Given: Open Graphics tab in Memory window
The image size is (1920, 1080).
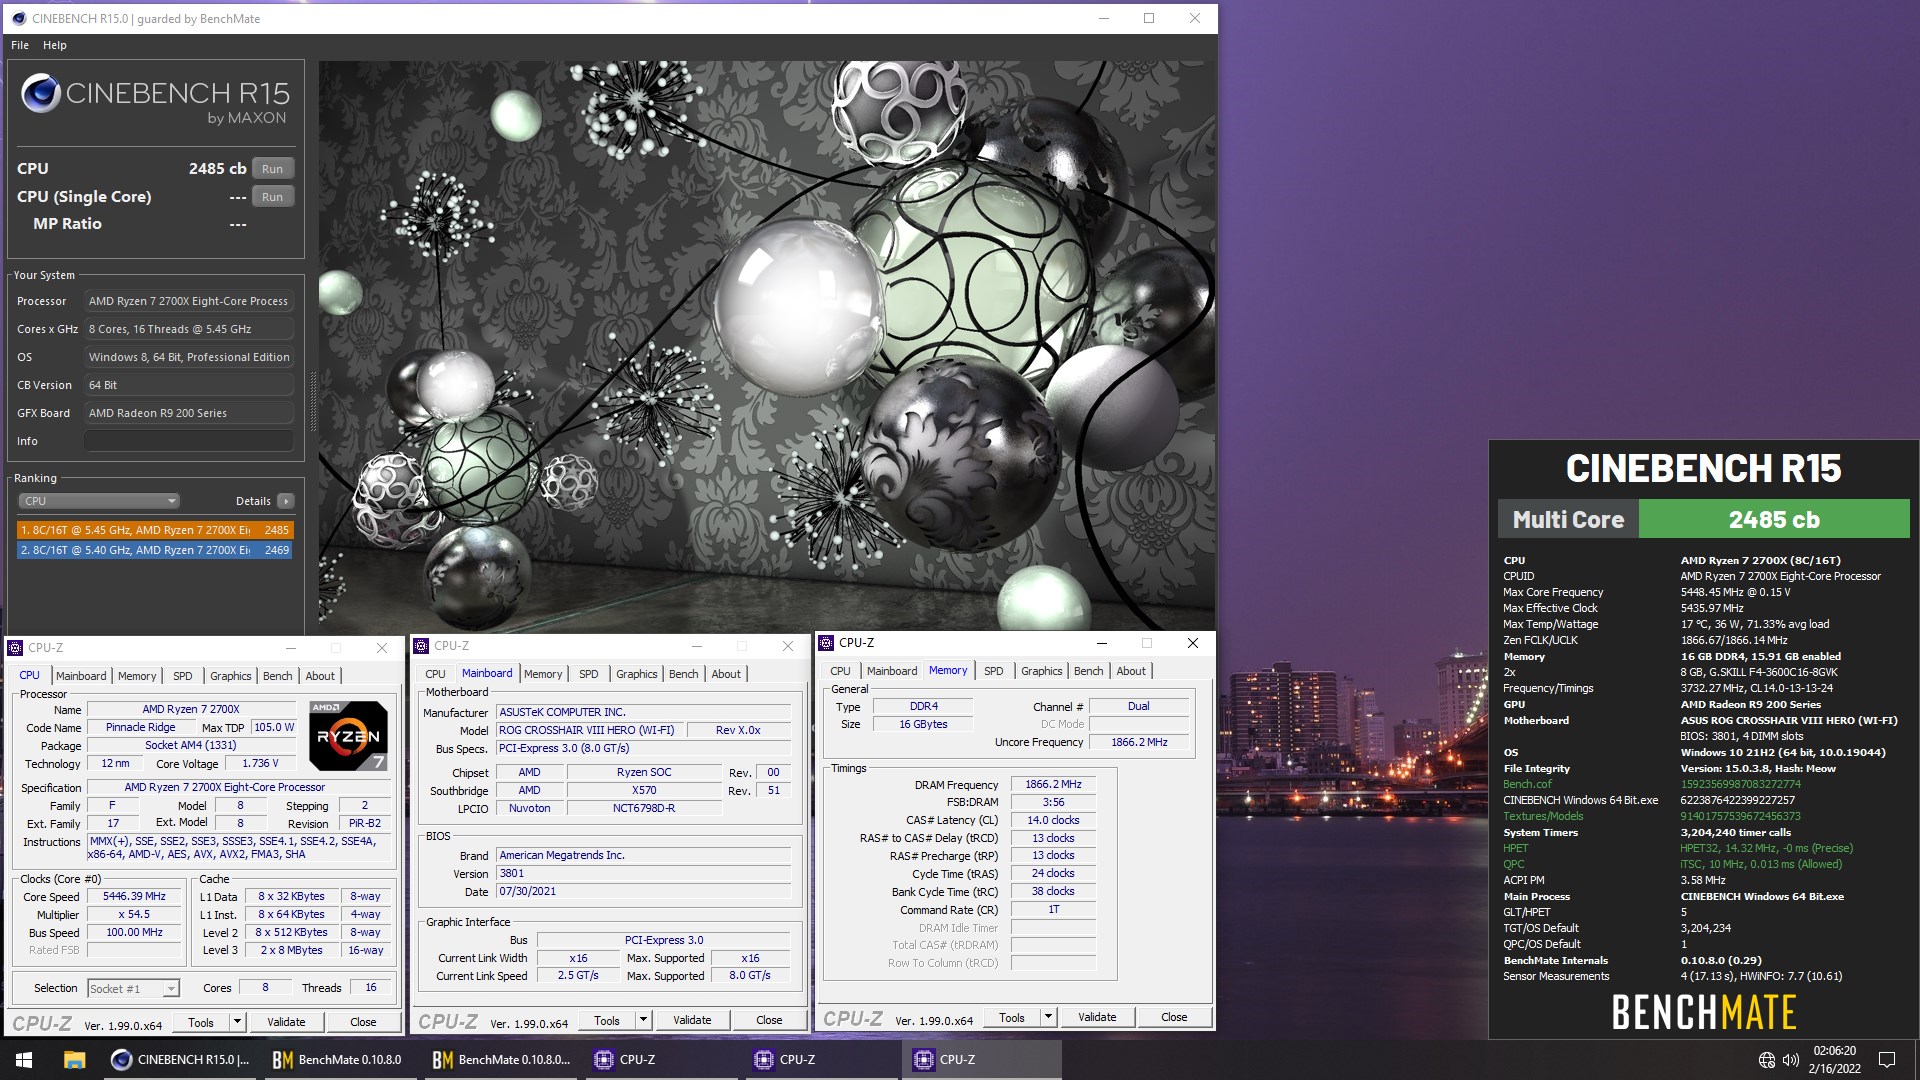Looking at the screenshot, I should coord(1042,671).
